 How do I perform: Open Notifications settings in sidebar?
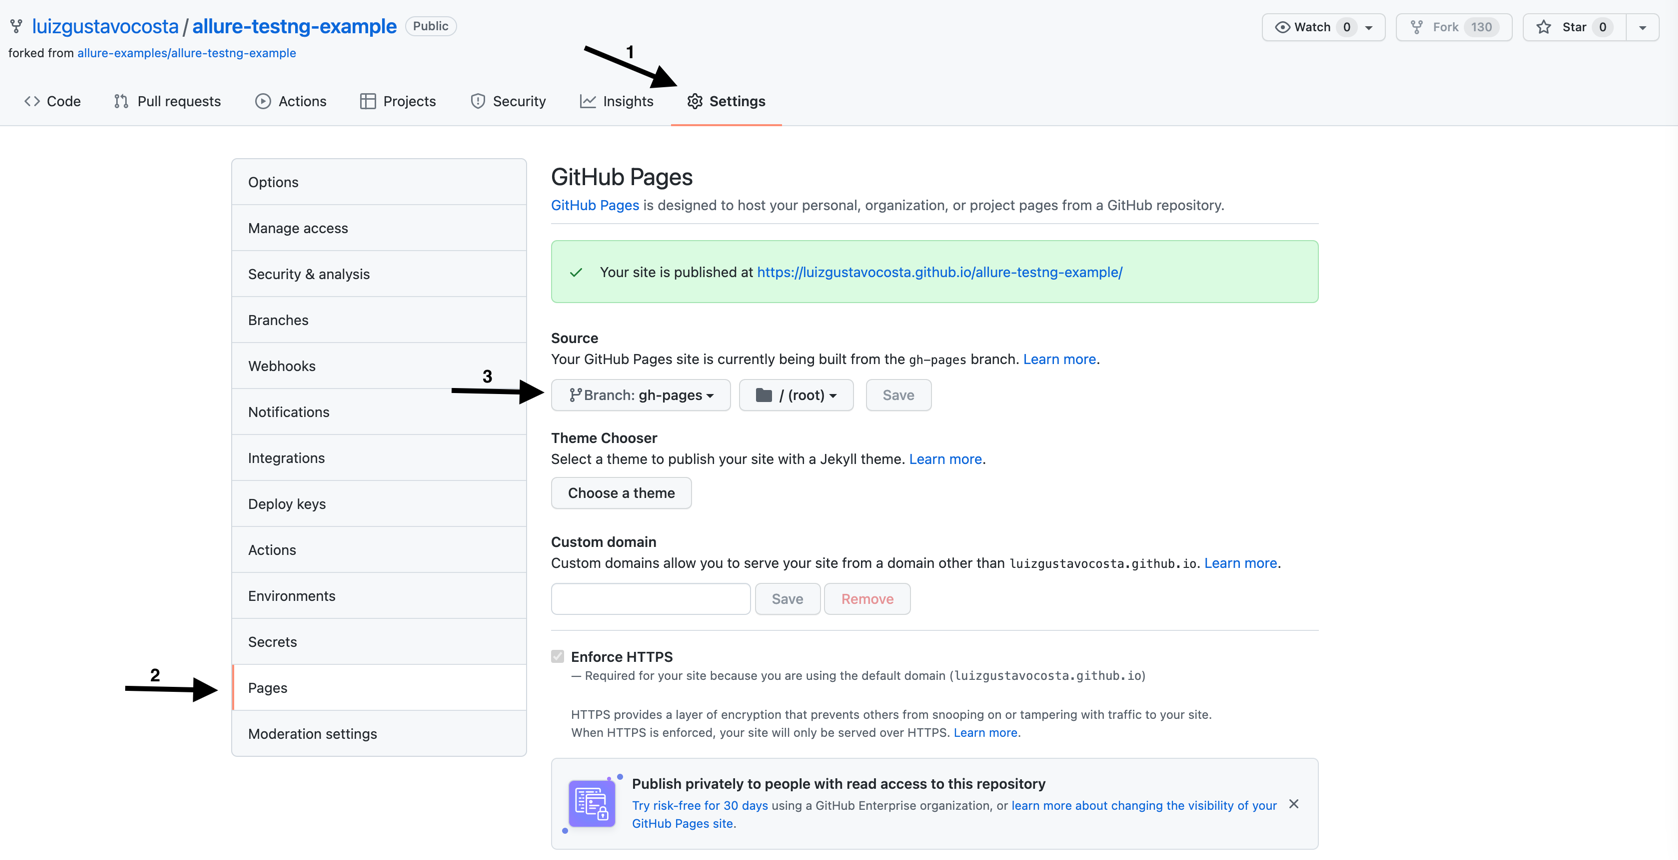379,412
